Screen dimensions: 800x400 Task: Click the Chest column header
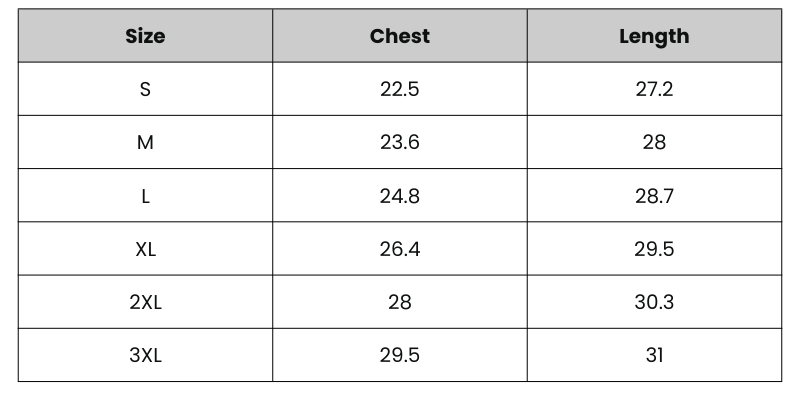click(x=399, y=36)
